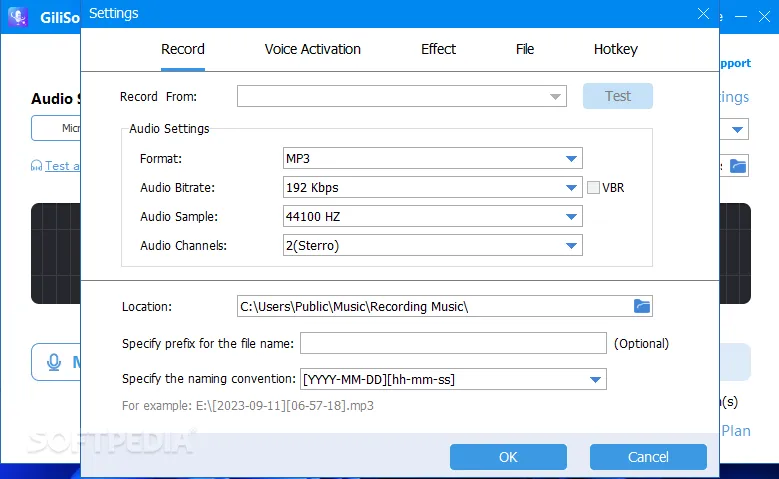Open the Effect tab
This screenshot has height=479, width=779.
tap(438, 49)
